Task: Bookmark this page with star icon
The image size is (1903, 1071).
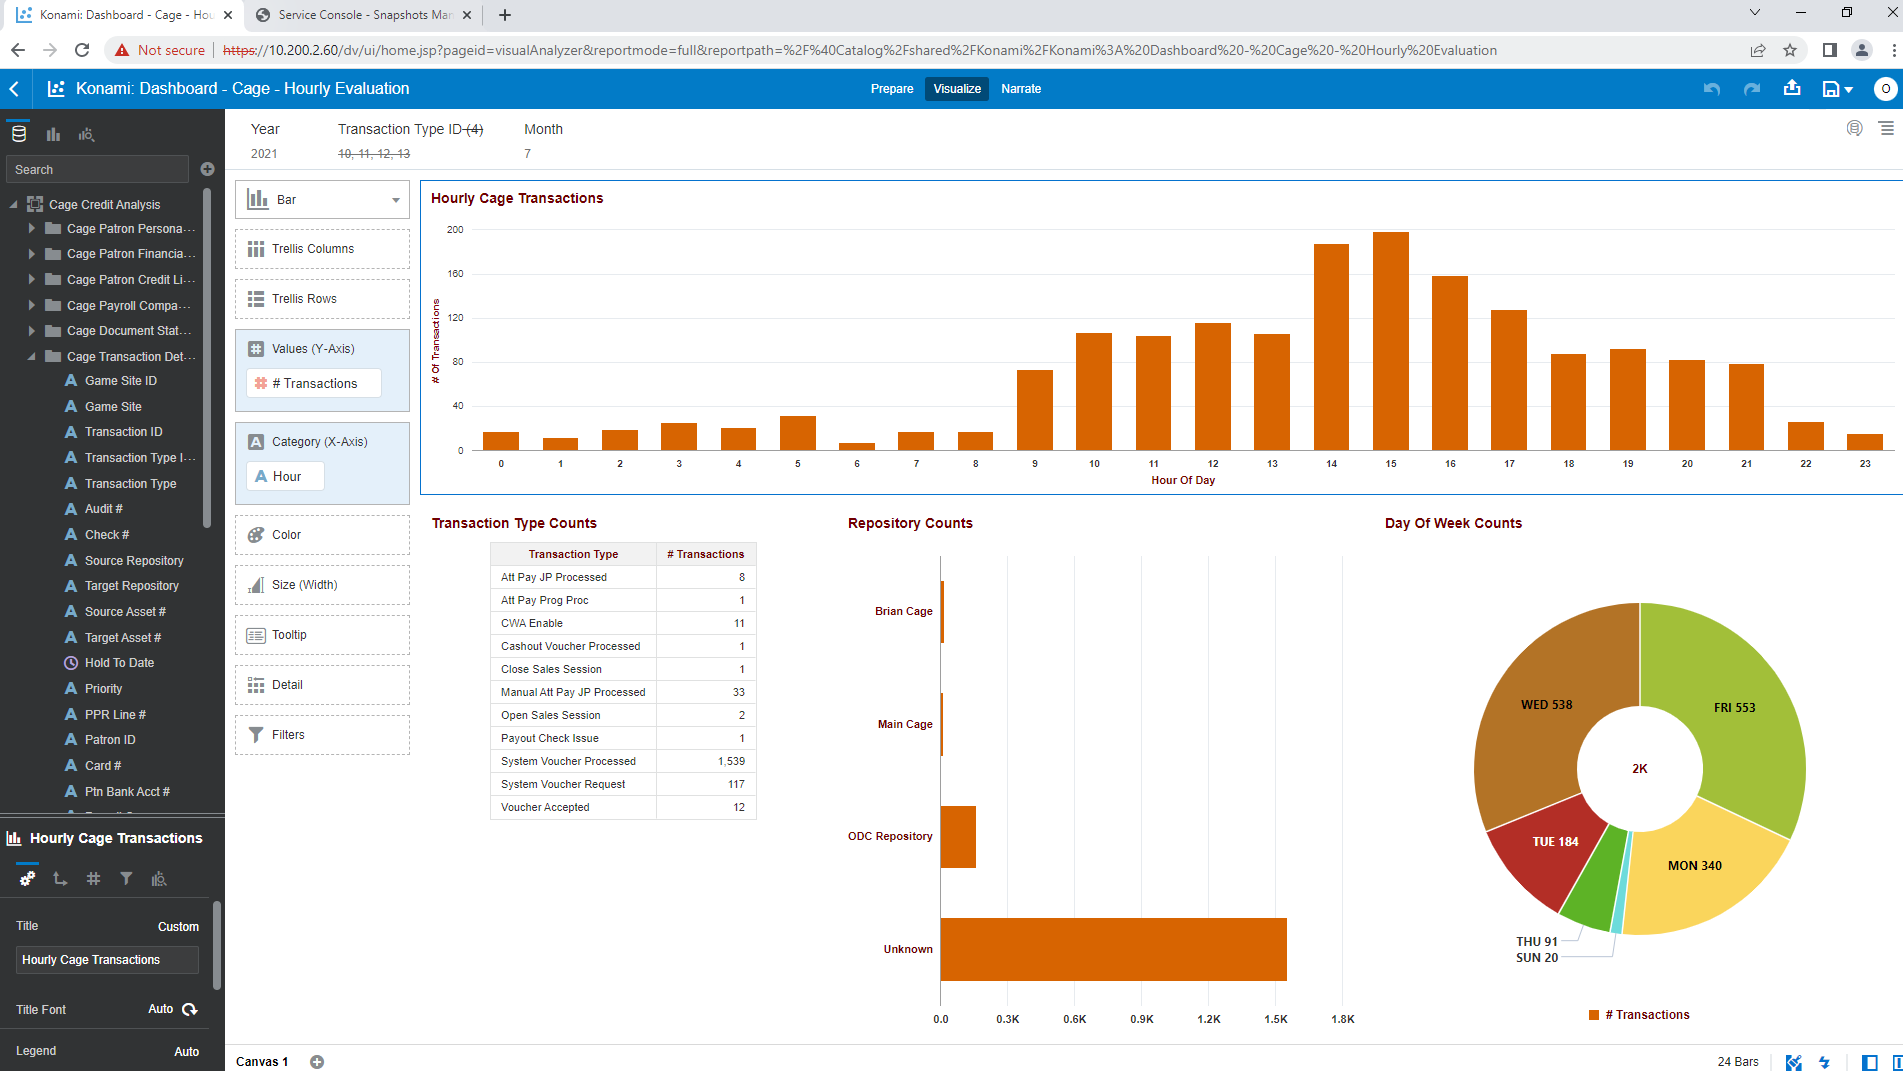Action: tap(1790, 50)
